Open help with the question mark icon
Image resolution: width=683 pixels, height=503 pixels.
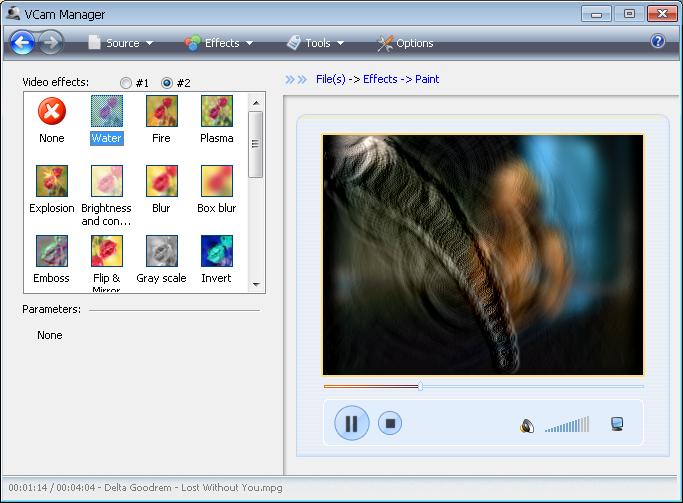[x=658, y=42]
